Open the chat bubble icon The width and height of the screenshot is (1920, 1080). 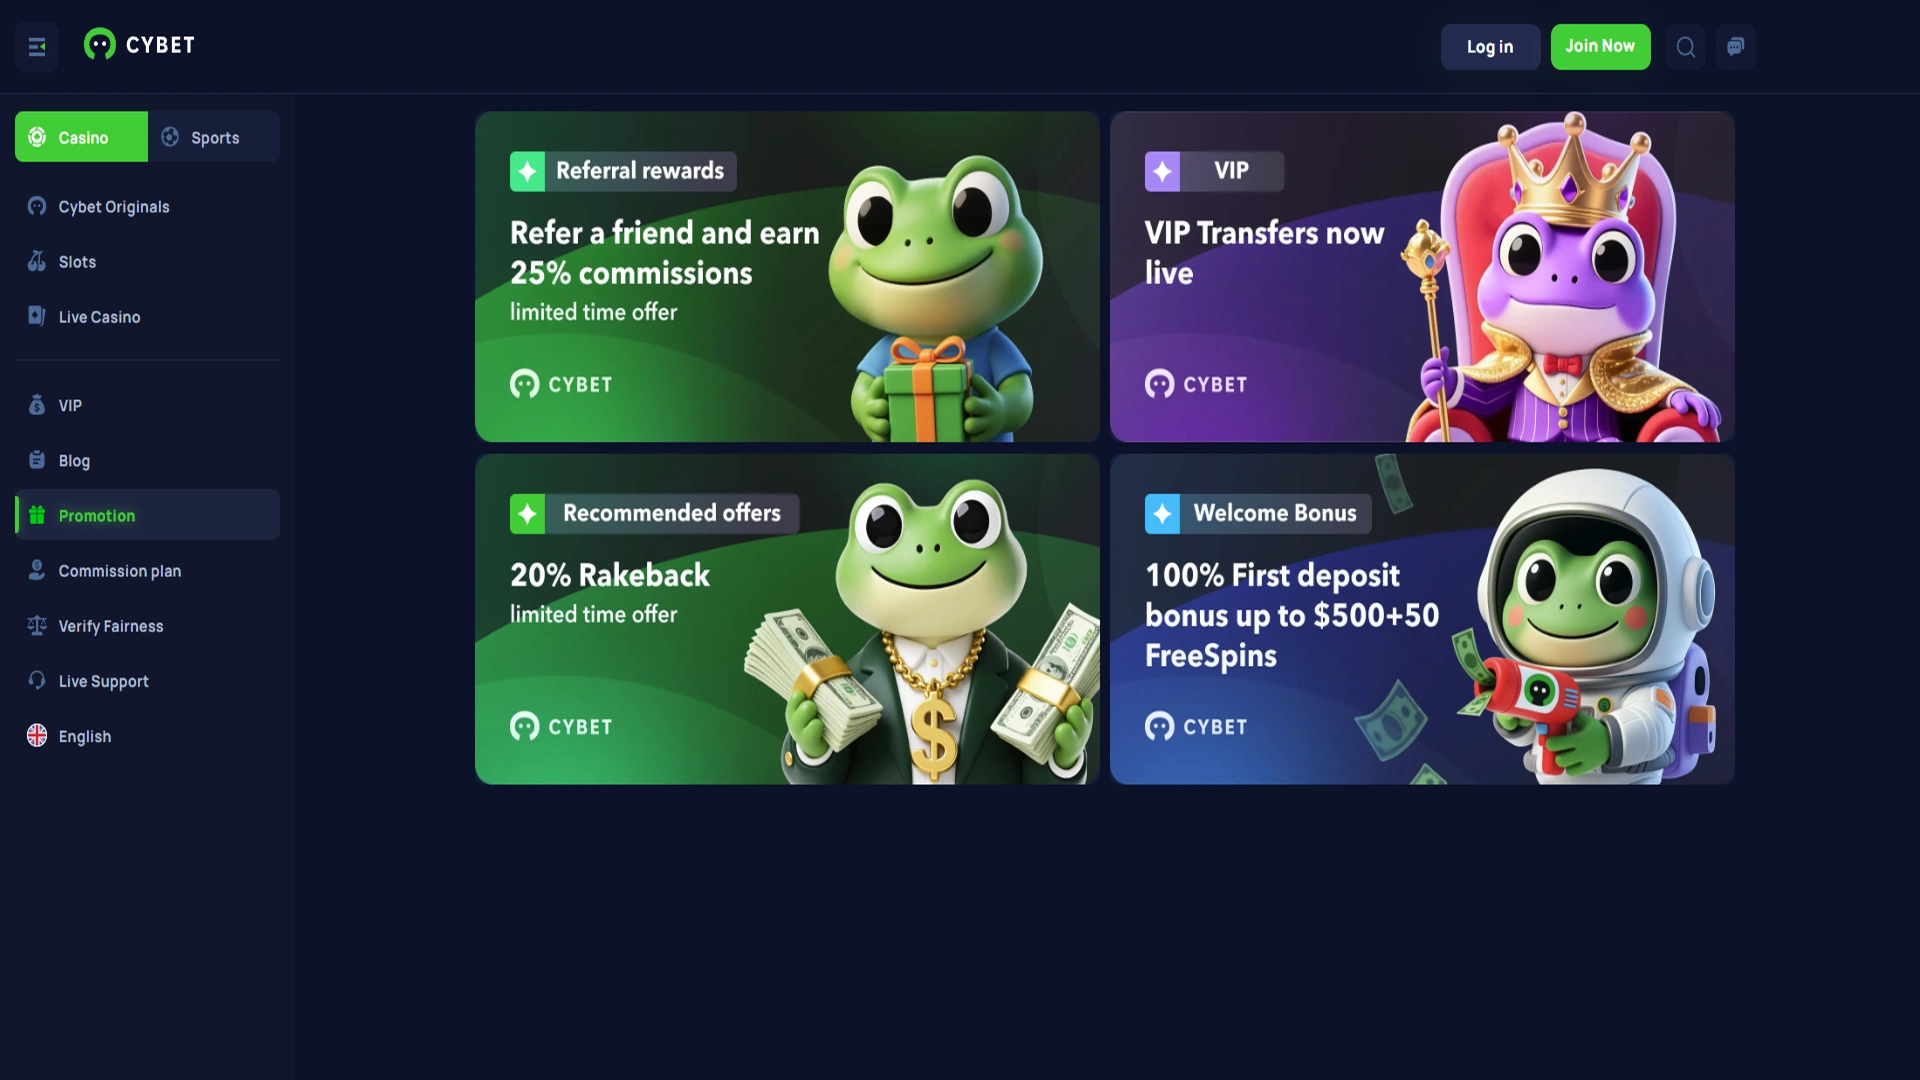coord(1736,47)
